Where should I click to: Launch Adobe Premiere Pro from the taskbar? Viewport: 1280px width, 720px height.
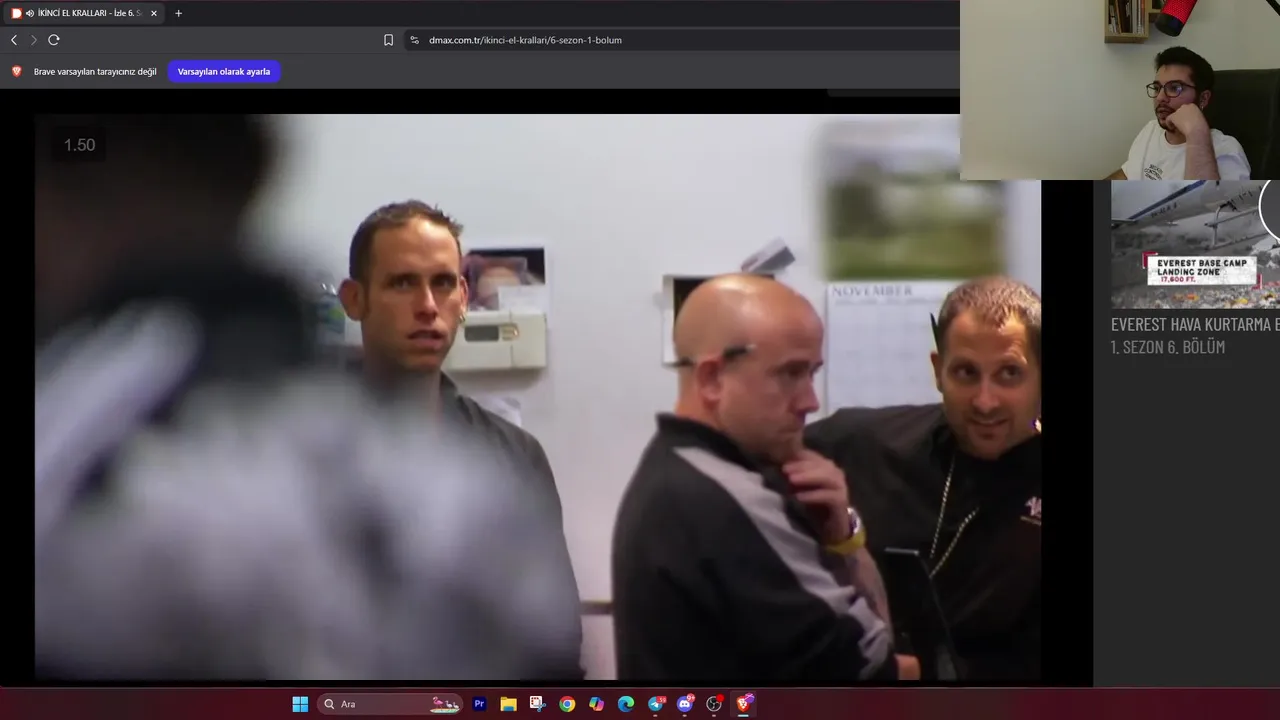479,704
